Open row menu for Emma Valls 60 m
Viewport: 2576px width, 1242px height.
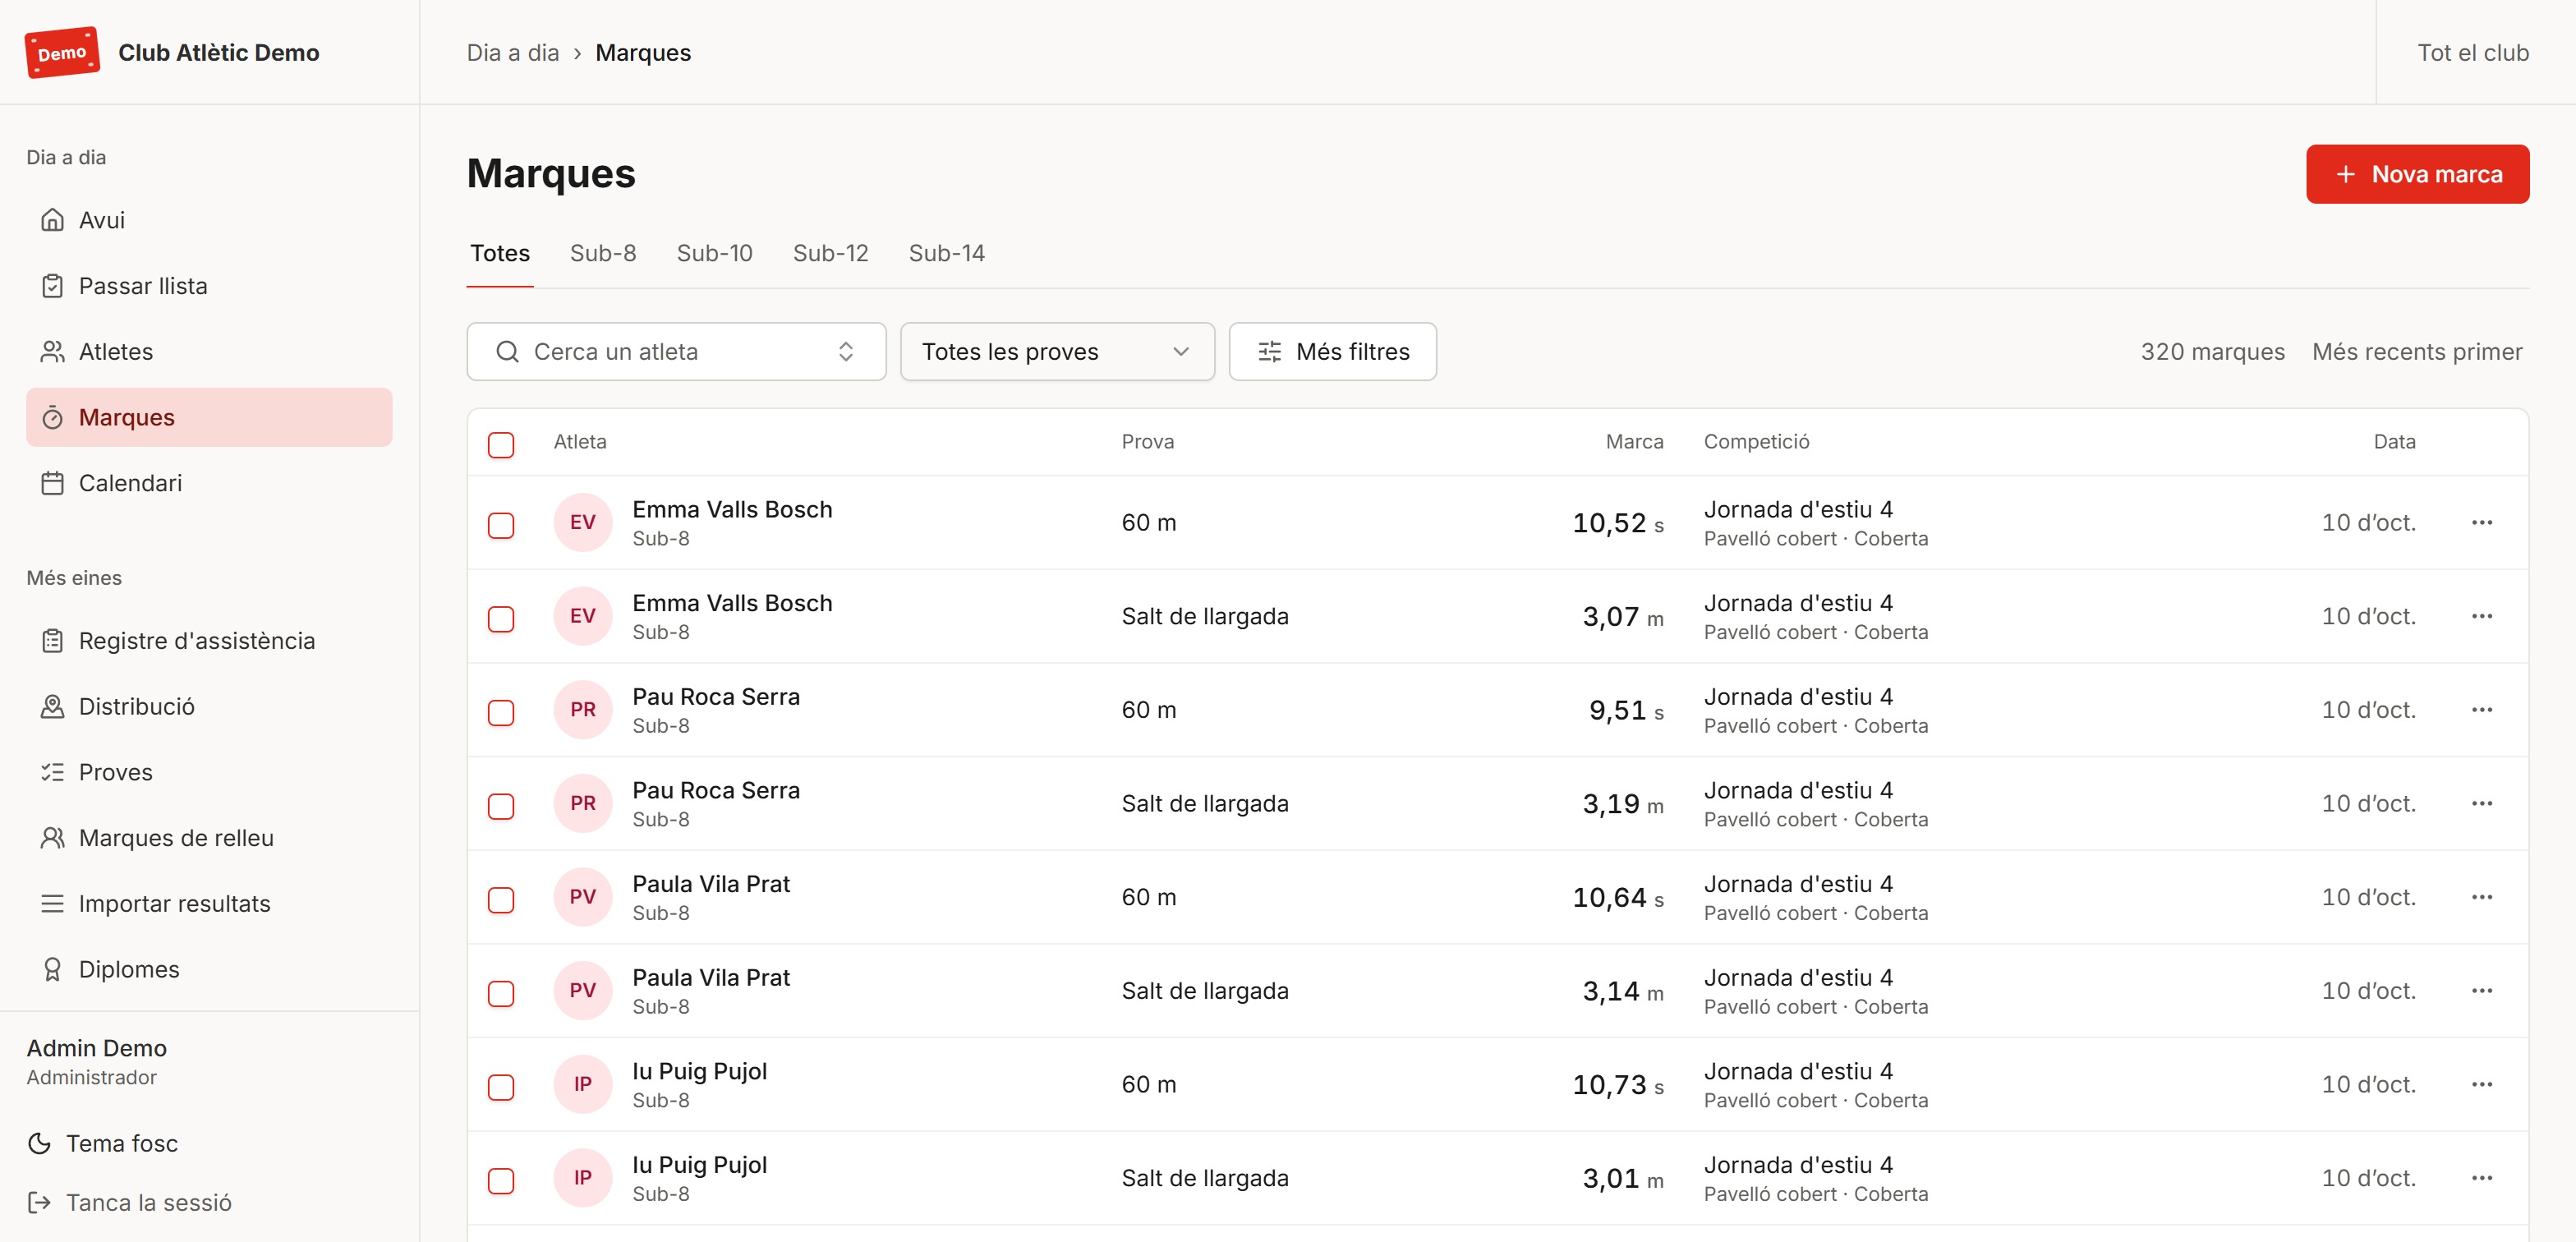click(2481, 522)
